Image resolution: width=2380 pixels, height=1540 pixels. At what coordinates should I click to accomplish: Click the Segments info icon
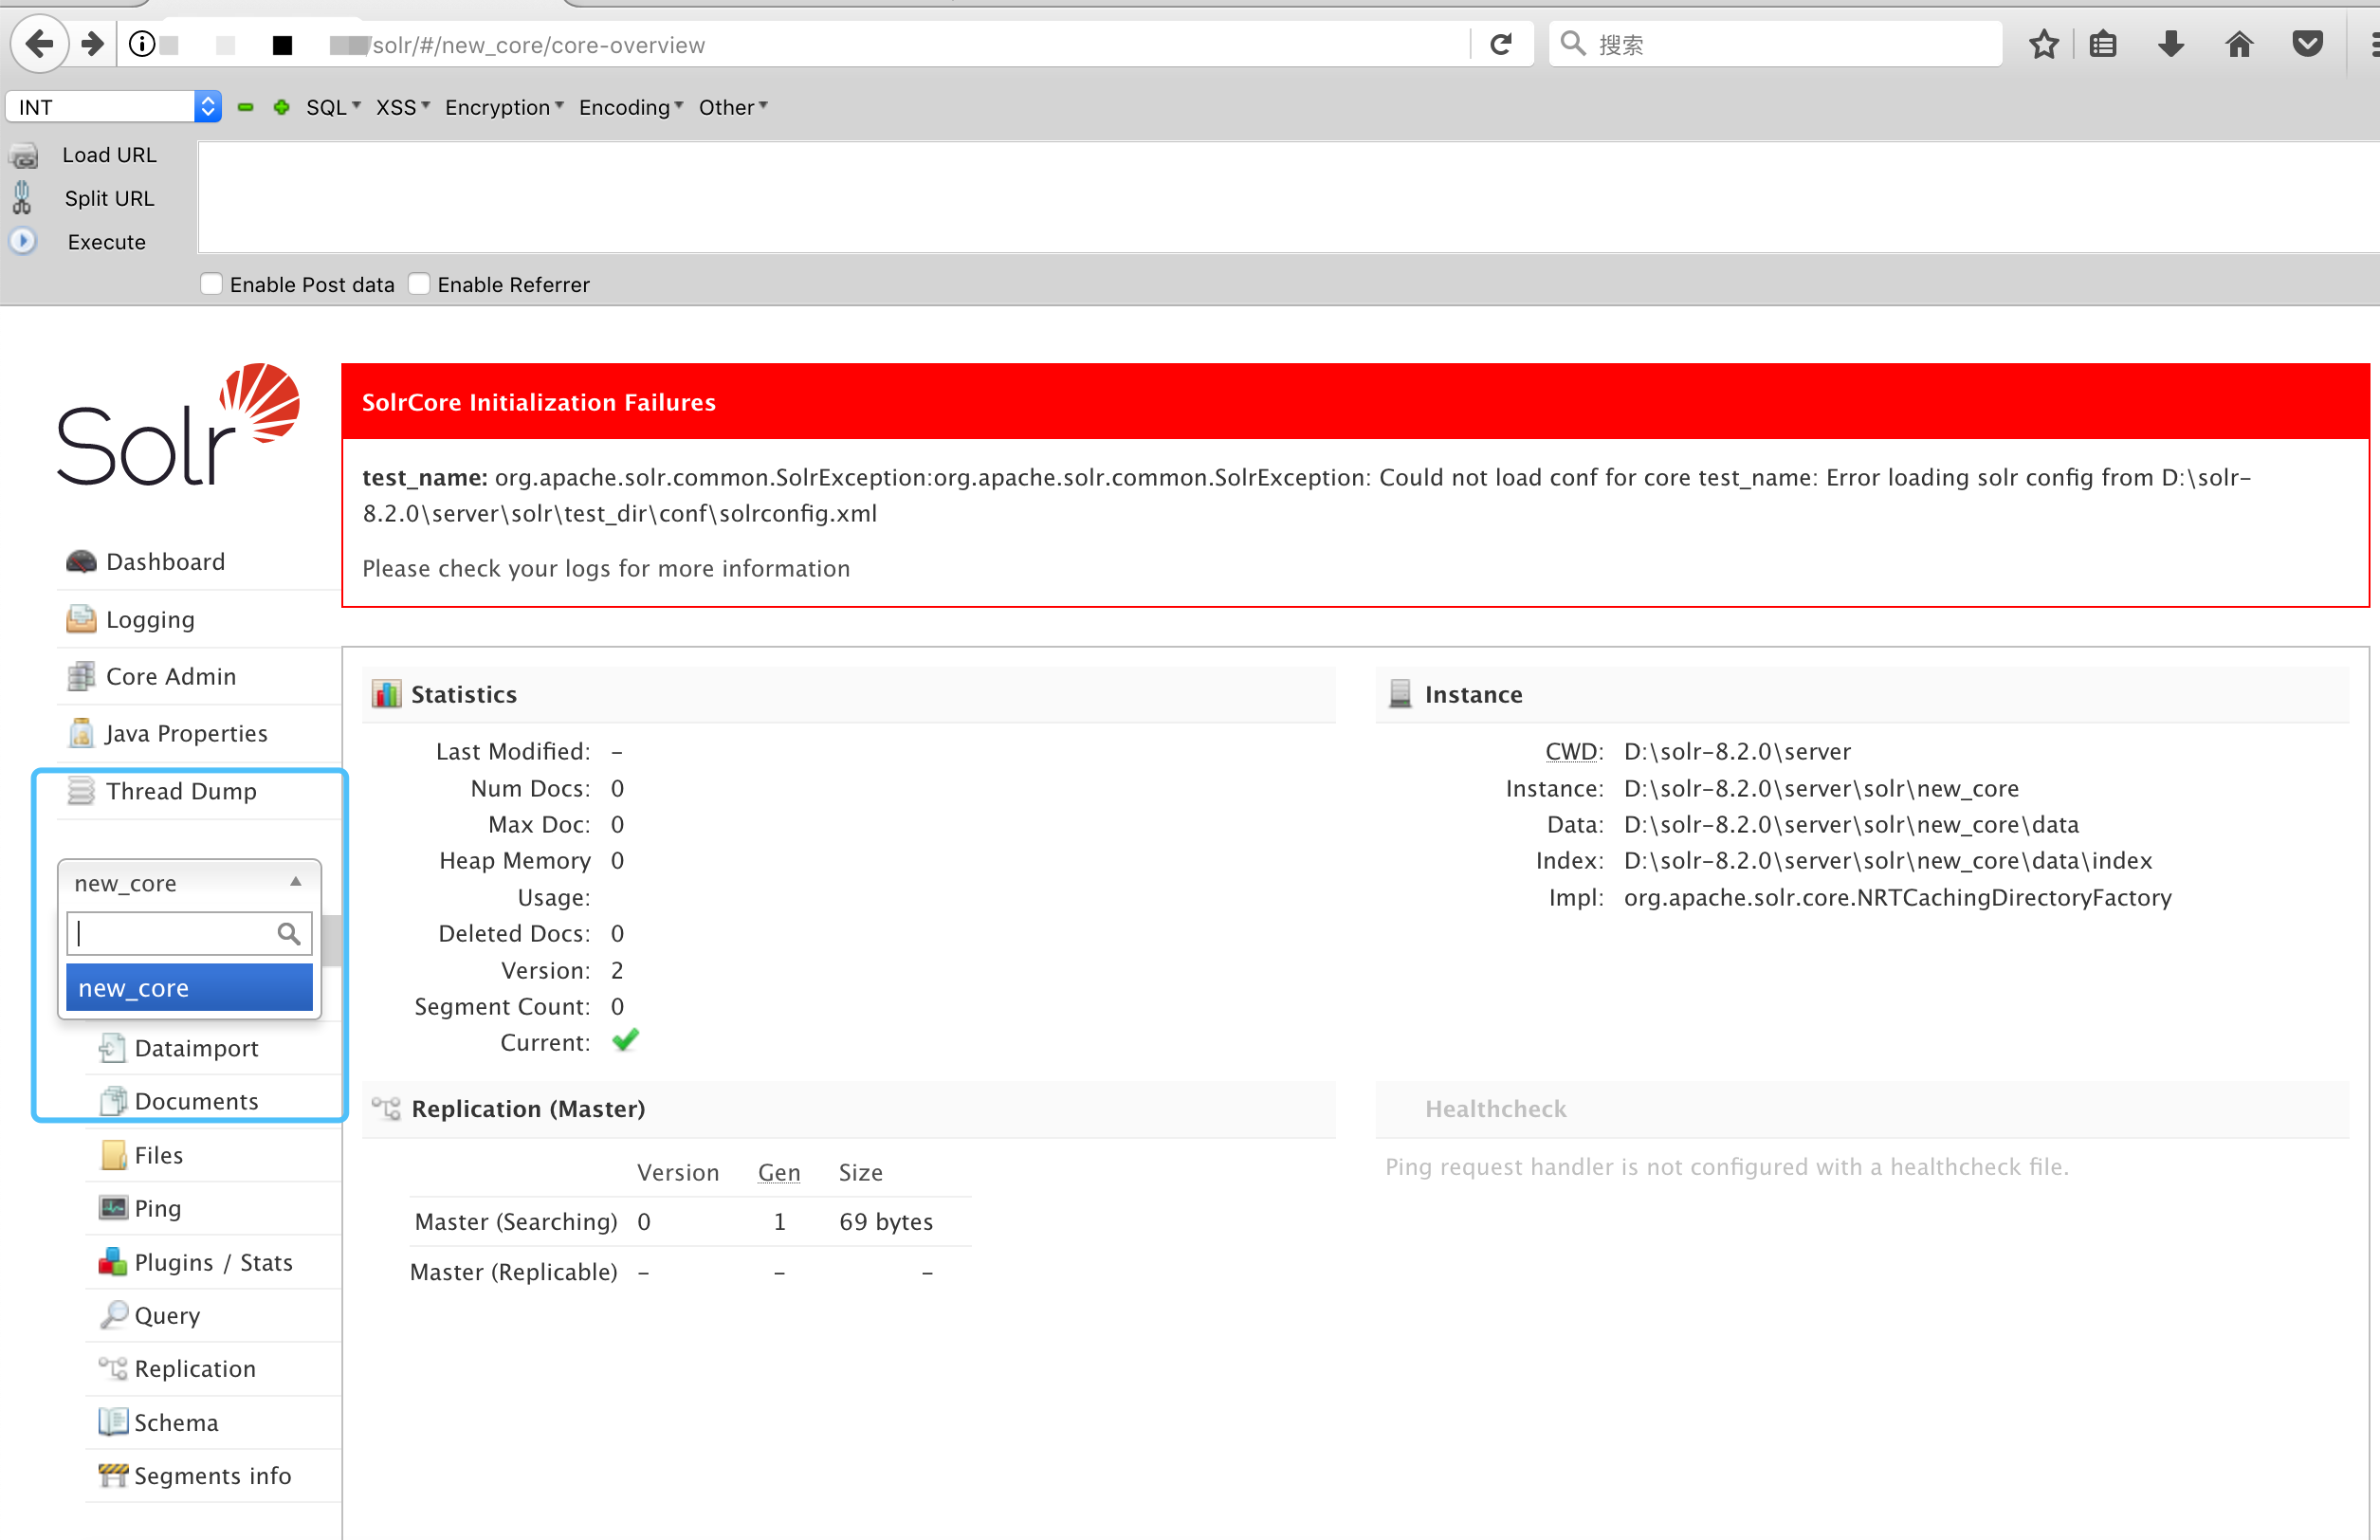coord(113,1475)
